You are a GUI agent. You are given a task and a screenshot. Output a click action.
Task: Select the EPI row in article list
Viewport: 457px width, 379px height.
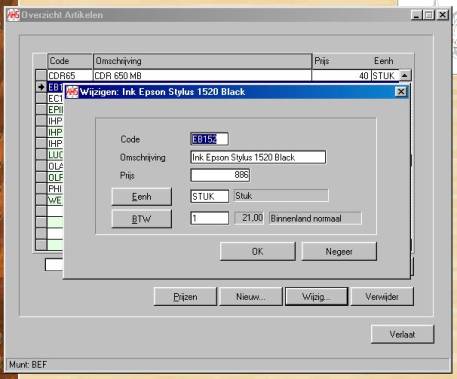point(55,110)
